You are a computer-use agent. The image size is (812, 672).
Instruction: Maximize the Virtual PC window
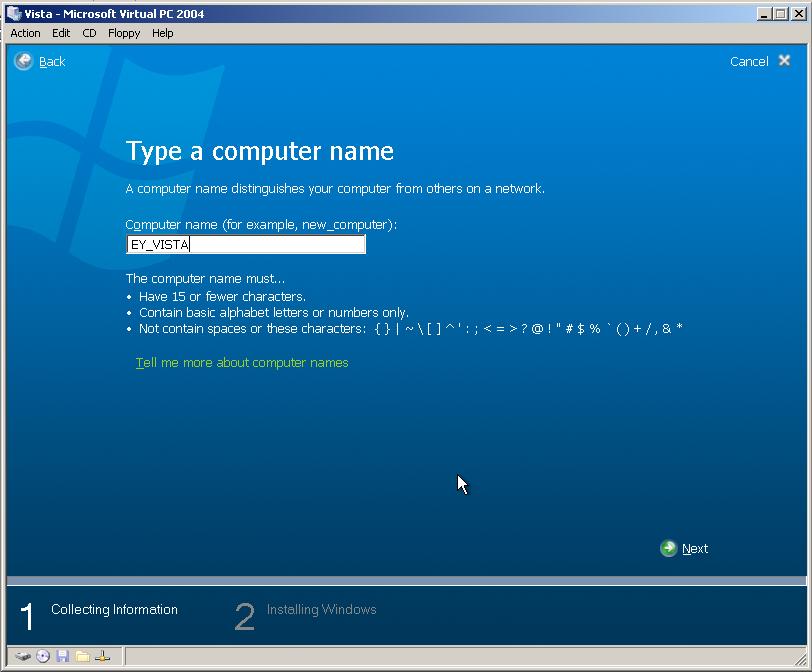tap(781, 14)
